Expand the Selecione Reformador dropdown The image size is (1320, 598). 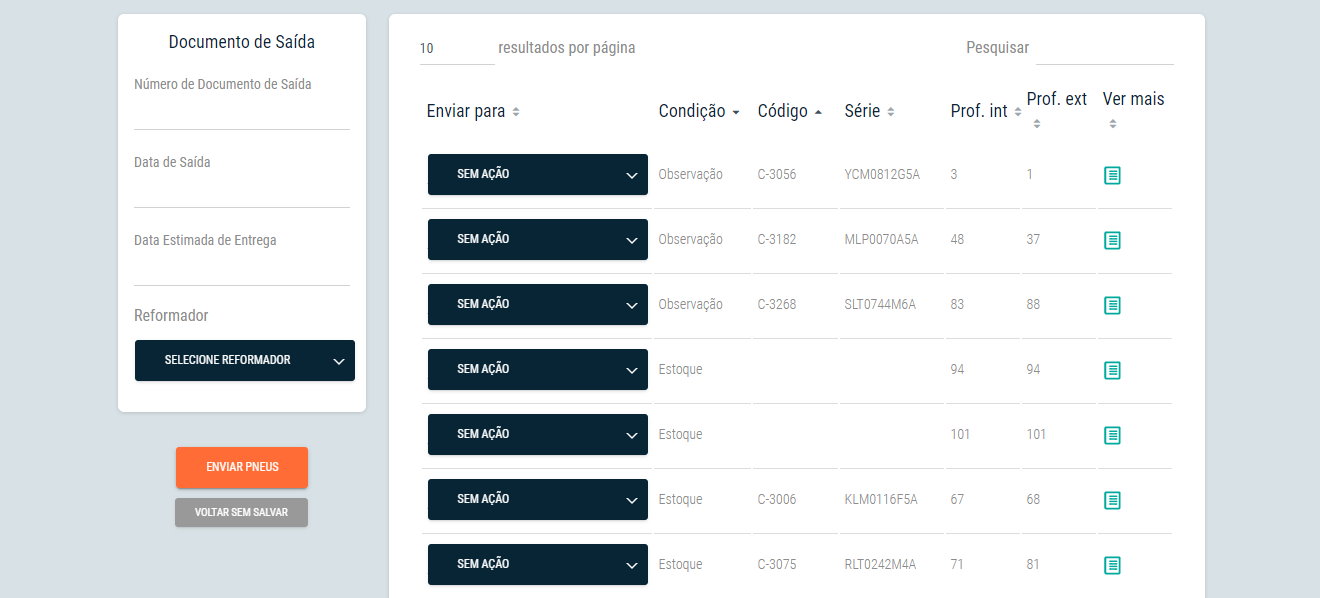click(x=245, y=360)
